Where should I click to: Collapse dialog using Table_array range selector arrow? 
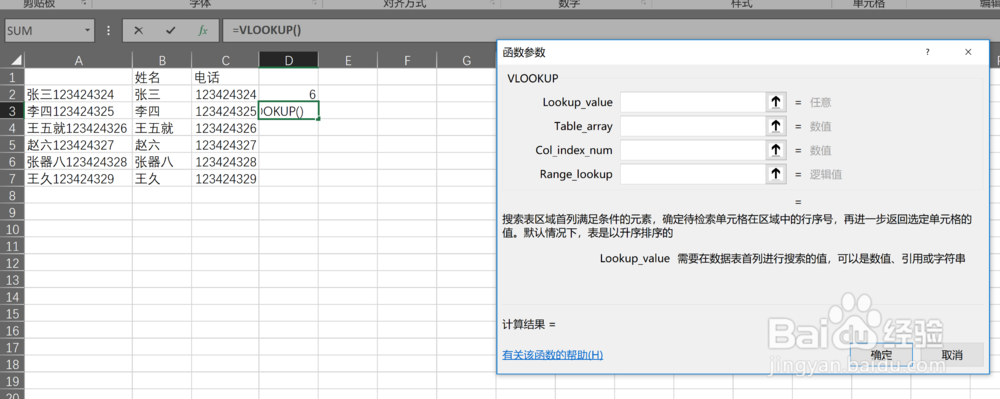point(776,126)
